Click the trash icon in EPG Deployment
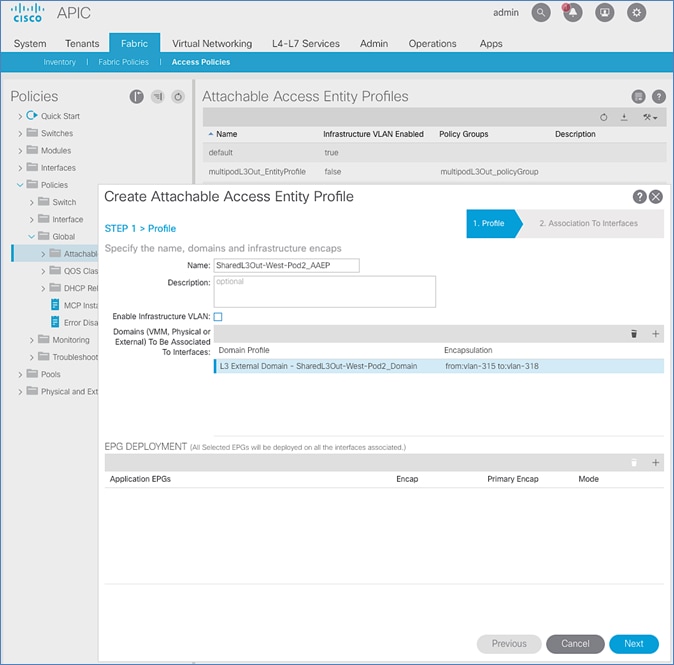The height and width of the screenshot is (665, 674). click(x=634, y=463)
